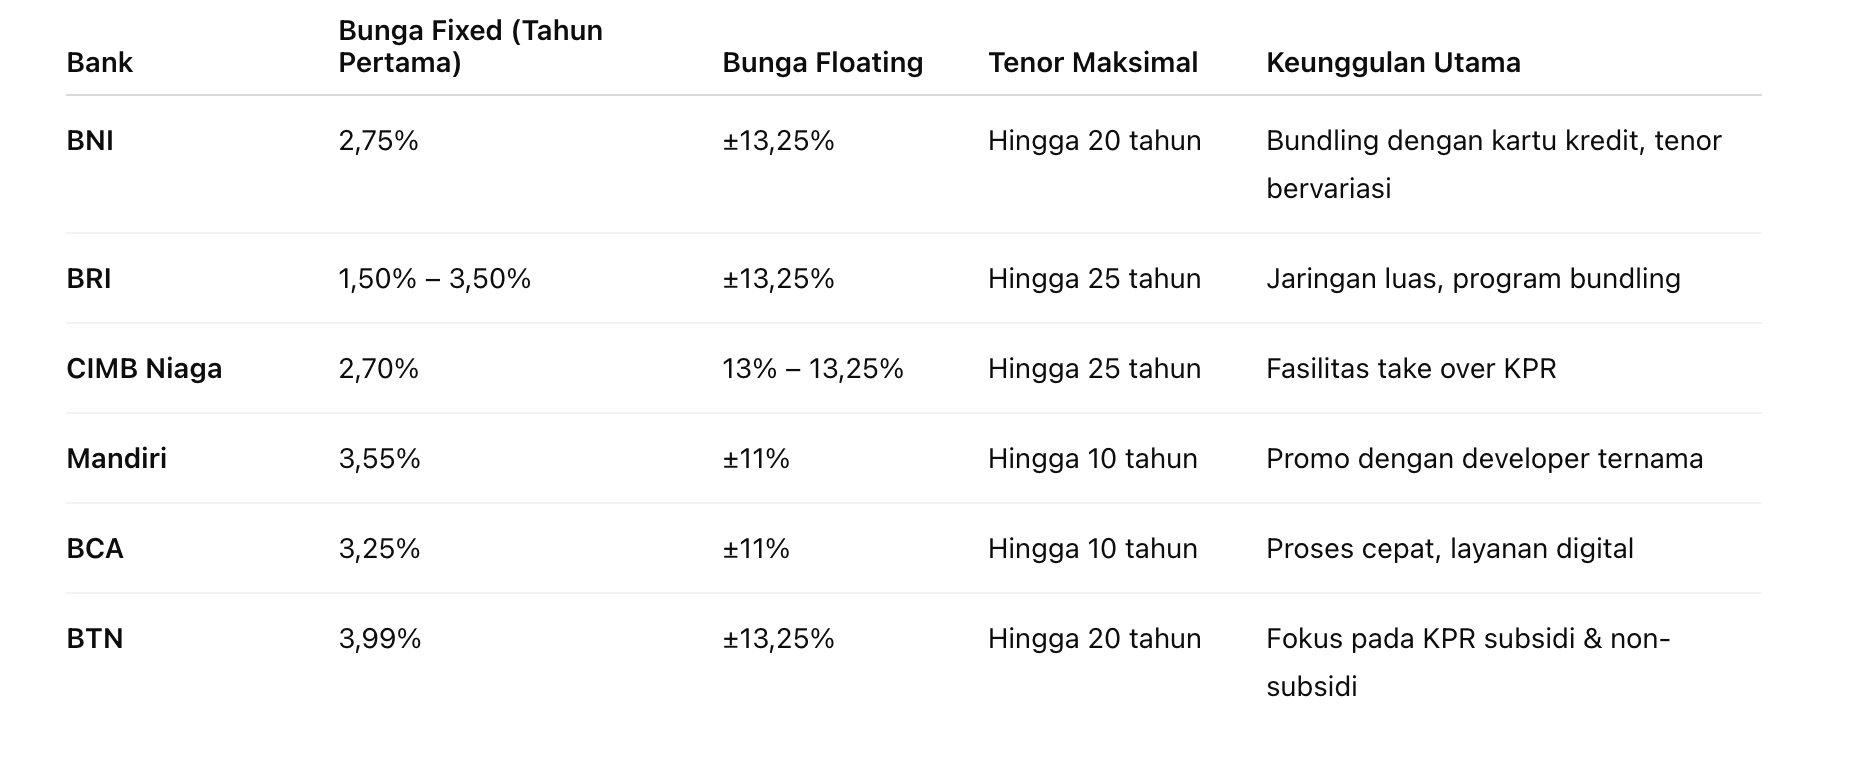Image resolution: width=1854 pixels, height=764 pixels.
Task: Select Mandiri's 3,55% fixed rate cell
Action: [x=379, y=459]
